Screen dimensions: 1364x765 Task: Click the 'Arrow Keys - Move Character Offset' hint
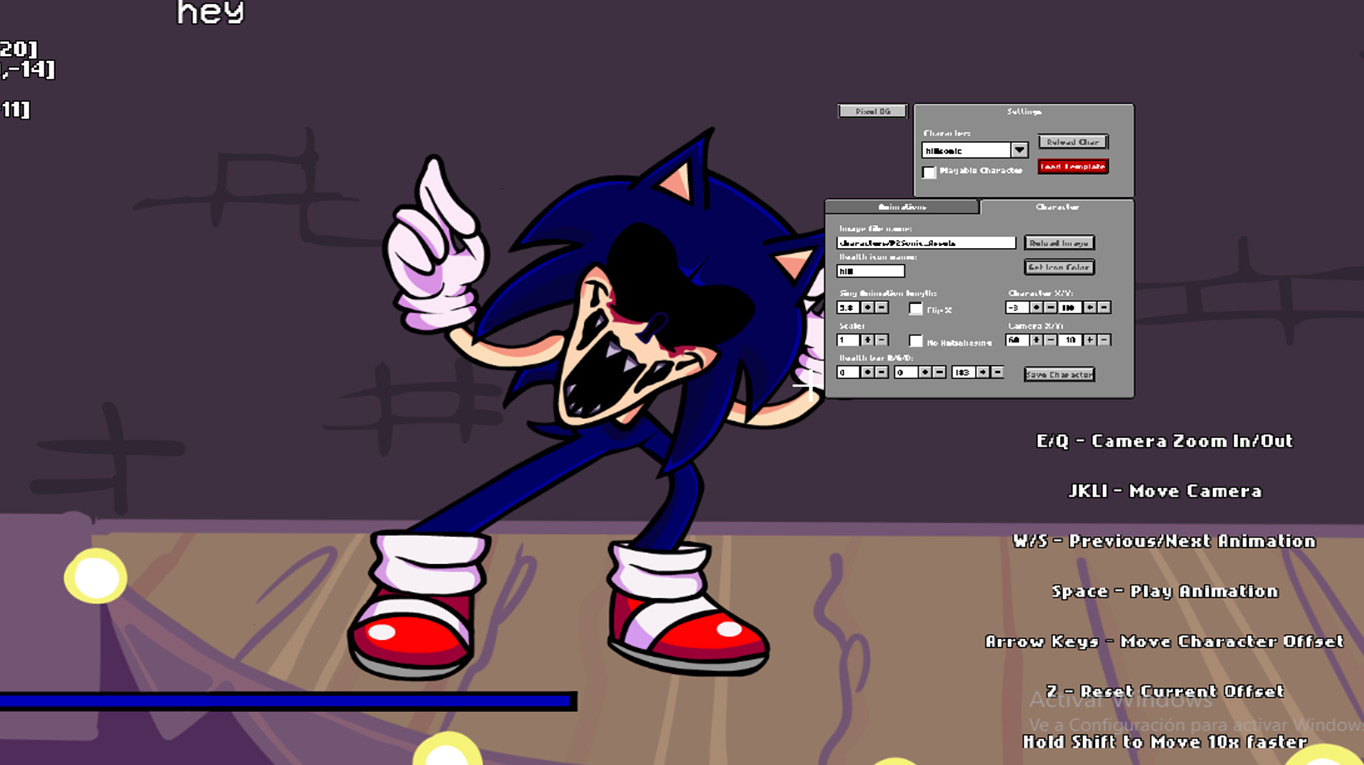coord(1164,641)
